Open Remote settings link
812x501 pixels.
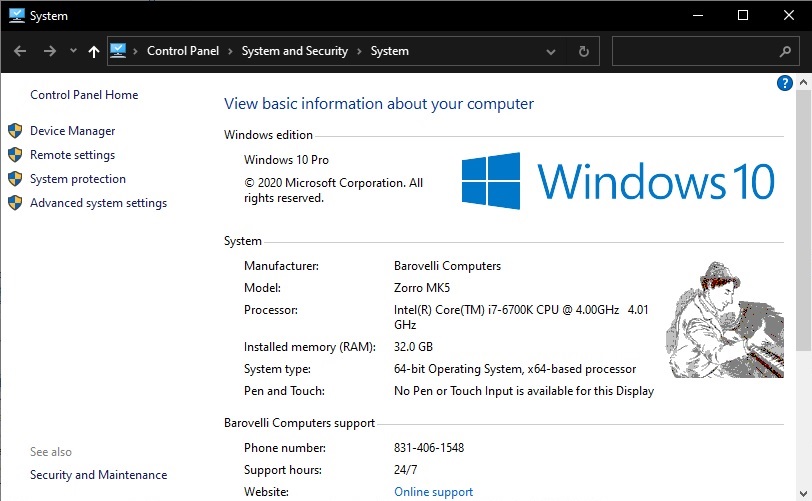[72, 155]
